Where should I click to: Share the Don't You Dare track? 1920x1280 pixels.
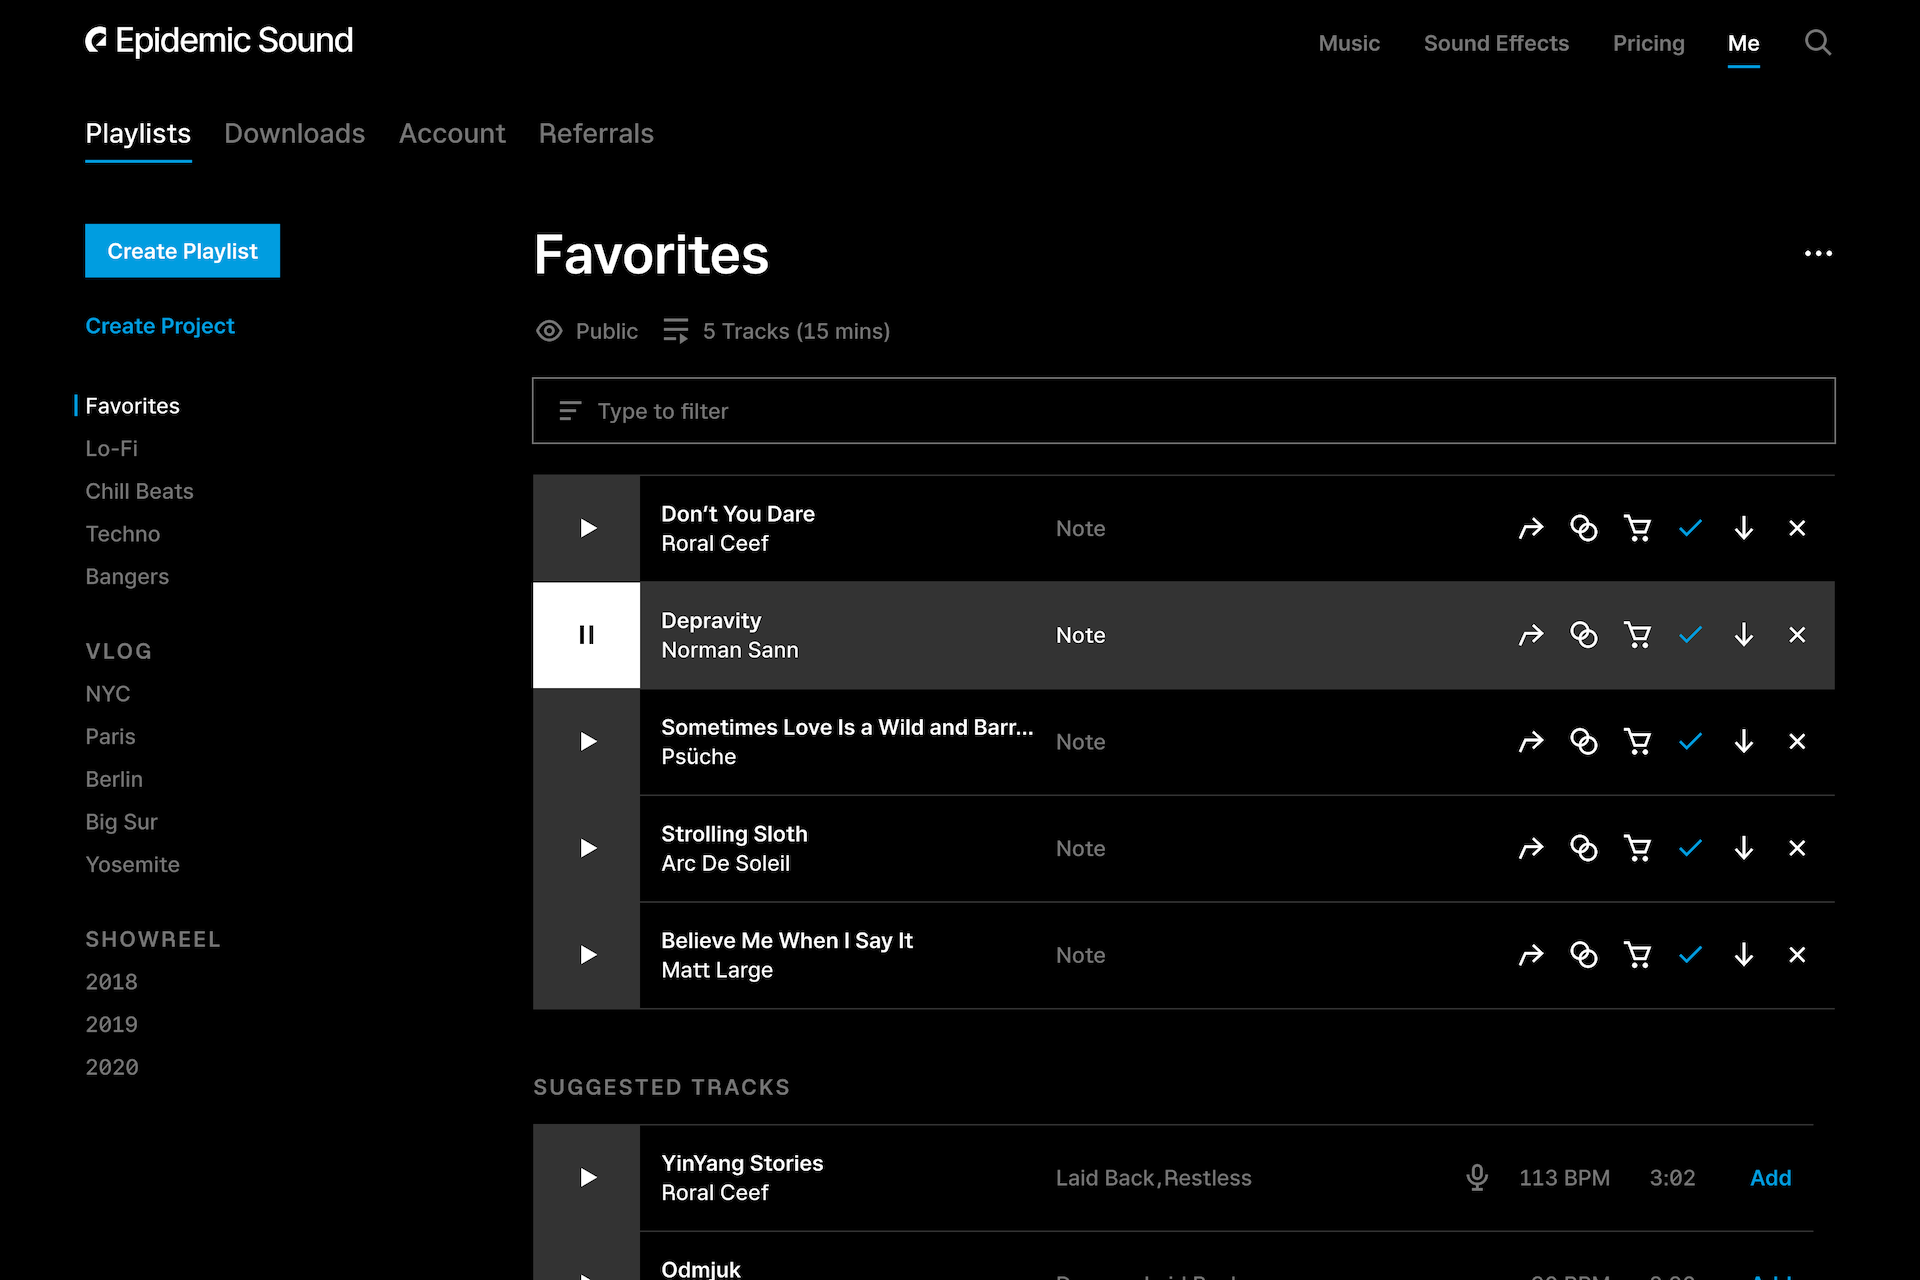pos(1531,528)
